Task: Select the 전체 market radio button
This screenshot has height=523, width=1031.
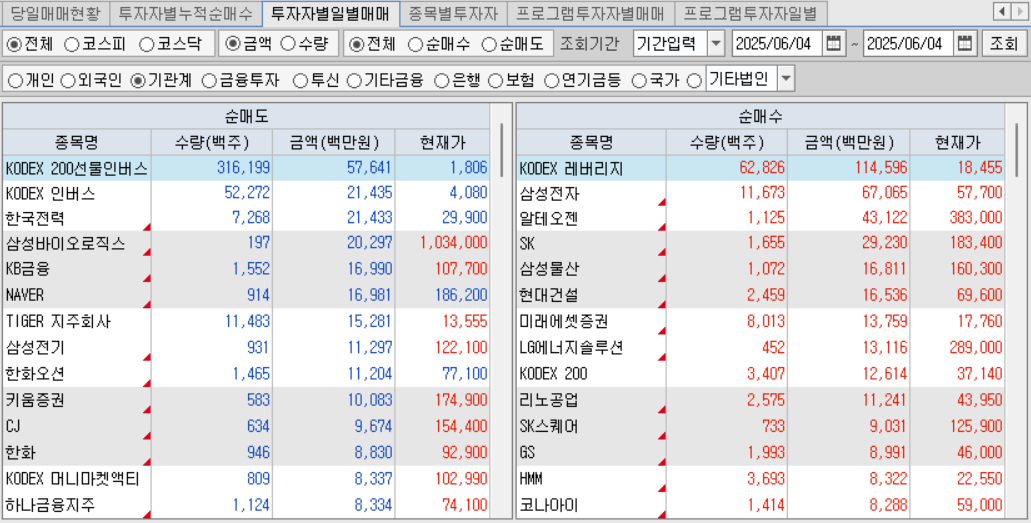Action: [14, 44]
